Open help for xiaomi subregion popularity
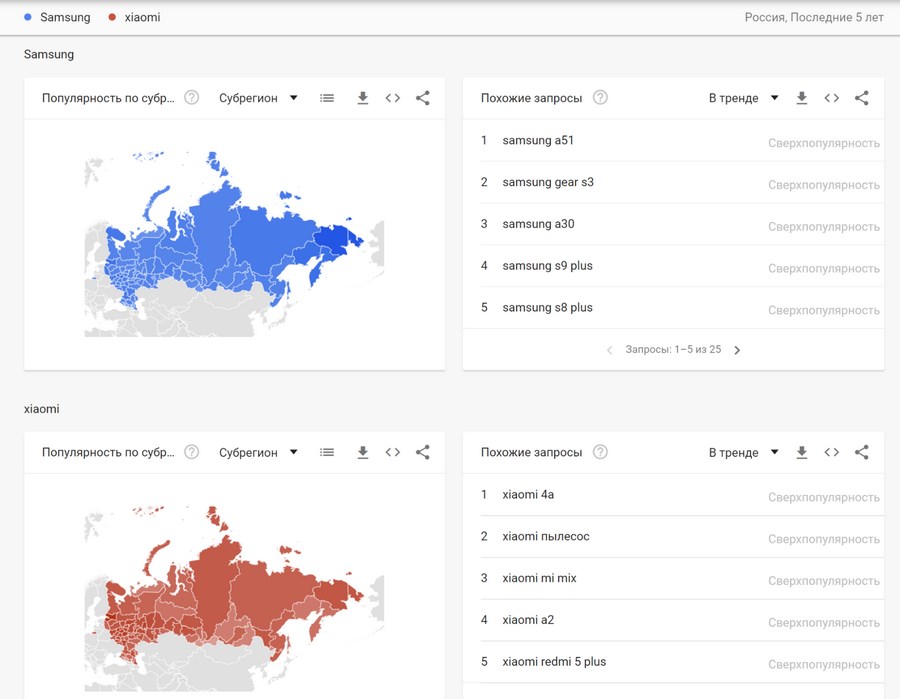This screenshot has width=900, height=699. tap(192, 452)
